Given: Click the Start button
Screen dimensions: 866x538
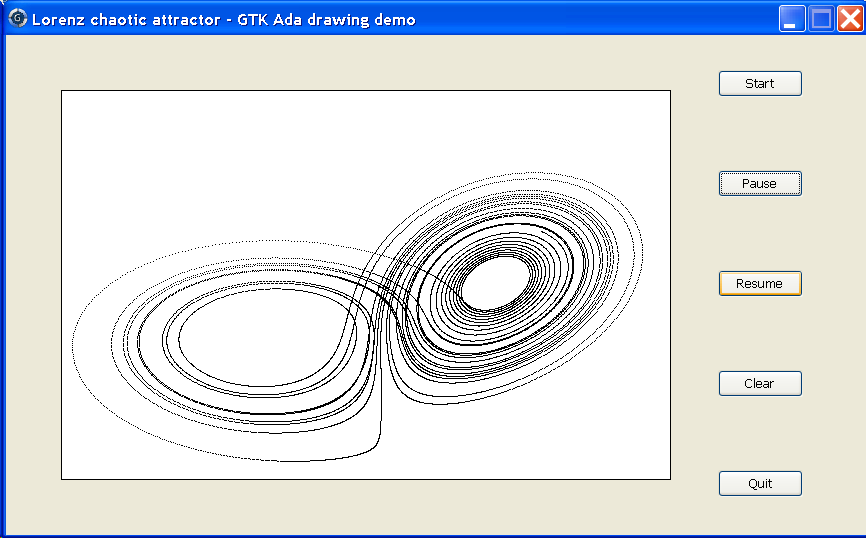Looking at the screenshot, I should click(x=760, y=83).
